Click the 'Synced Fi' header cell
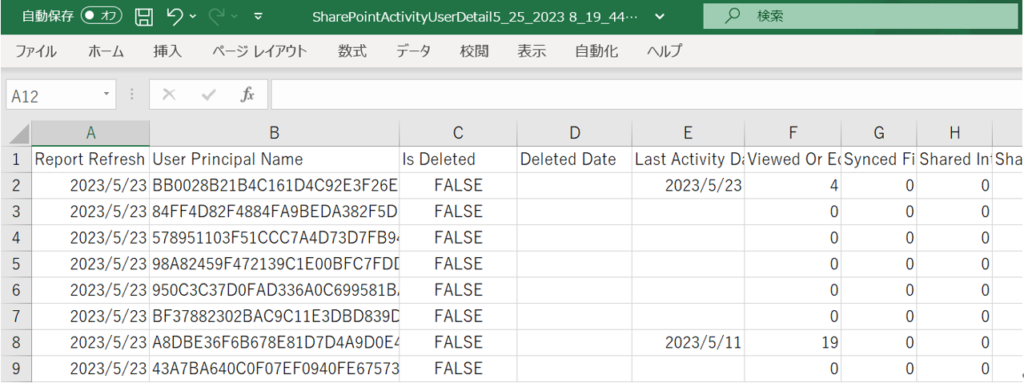 coord(879,159)
